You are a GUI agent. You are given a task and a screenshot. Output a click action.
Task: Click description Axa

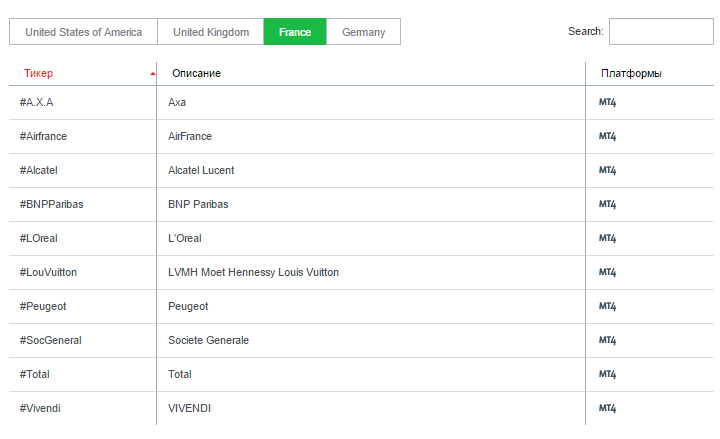tap(177, 102)
